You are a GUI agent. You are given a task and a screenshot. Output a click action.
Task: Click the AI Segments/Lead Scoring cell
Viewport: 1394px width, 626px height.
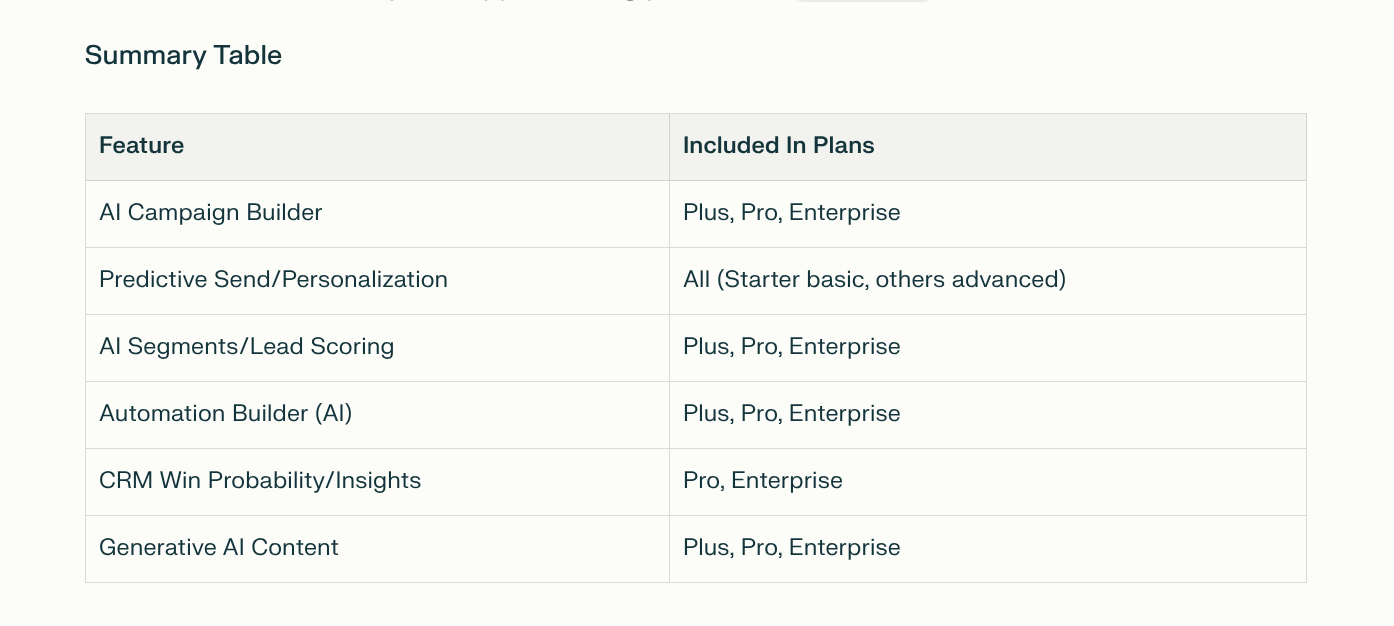(x=377, y=348)
